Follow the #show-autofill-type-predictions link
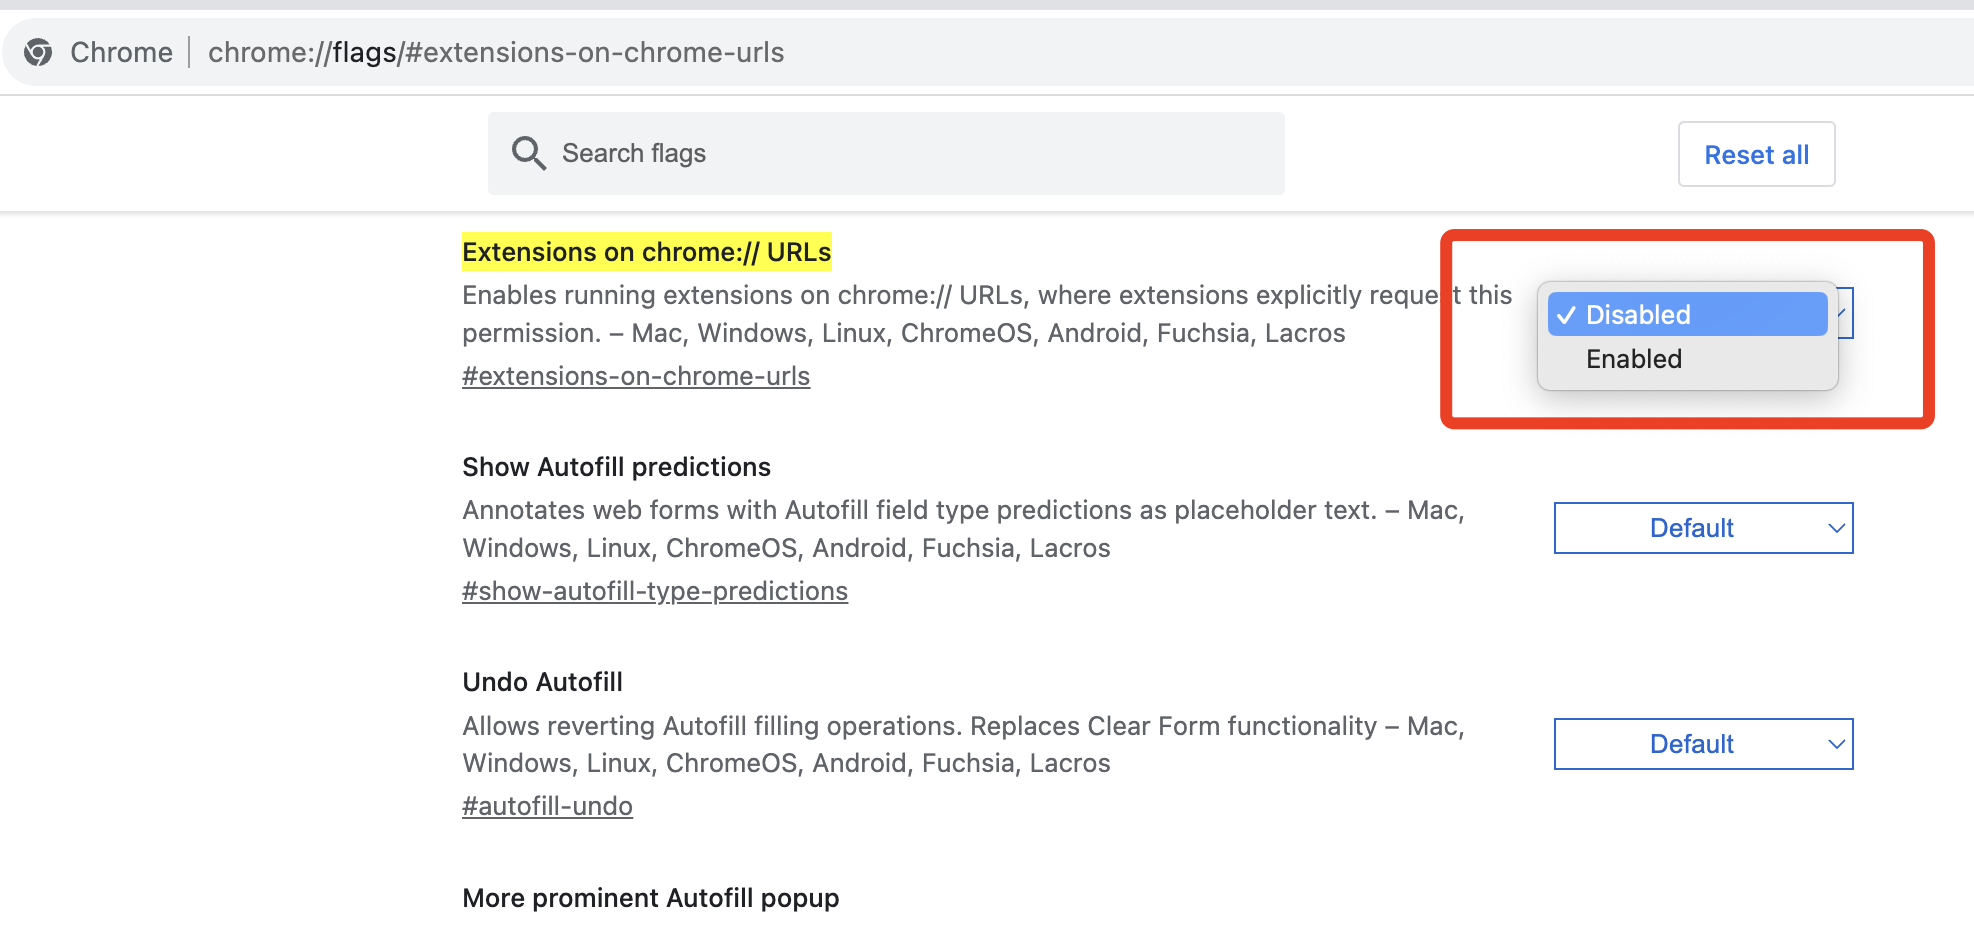 coord(655,591)
